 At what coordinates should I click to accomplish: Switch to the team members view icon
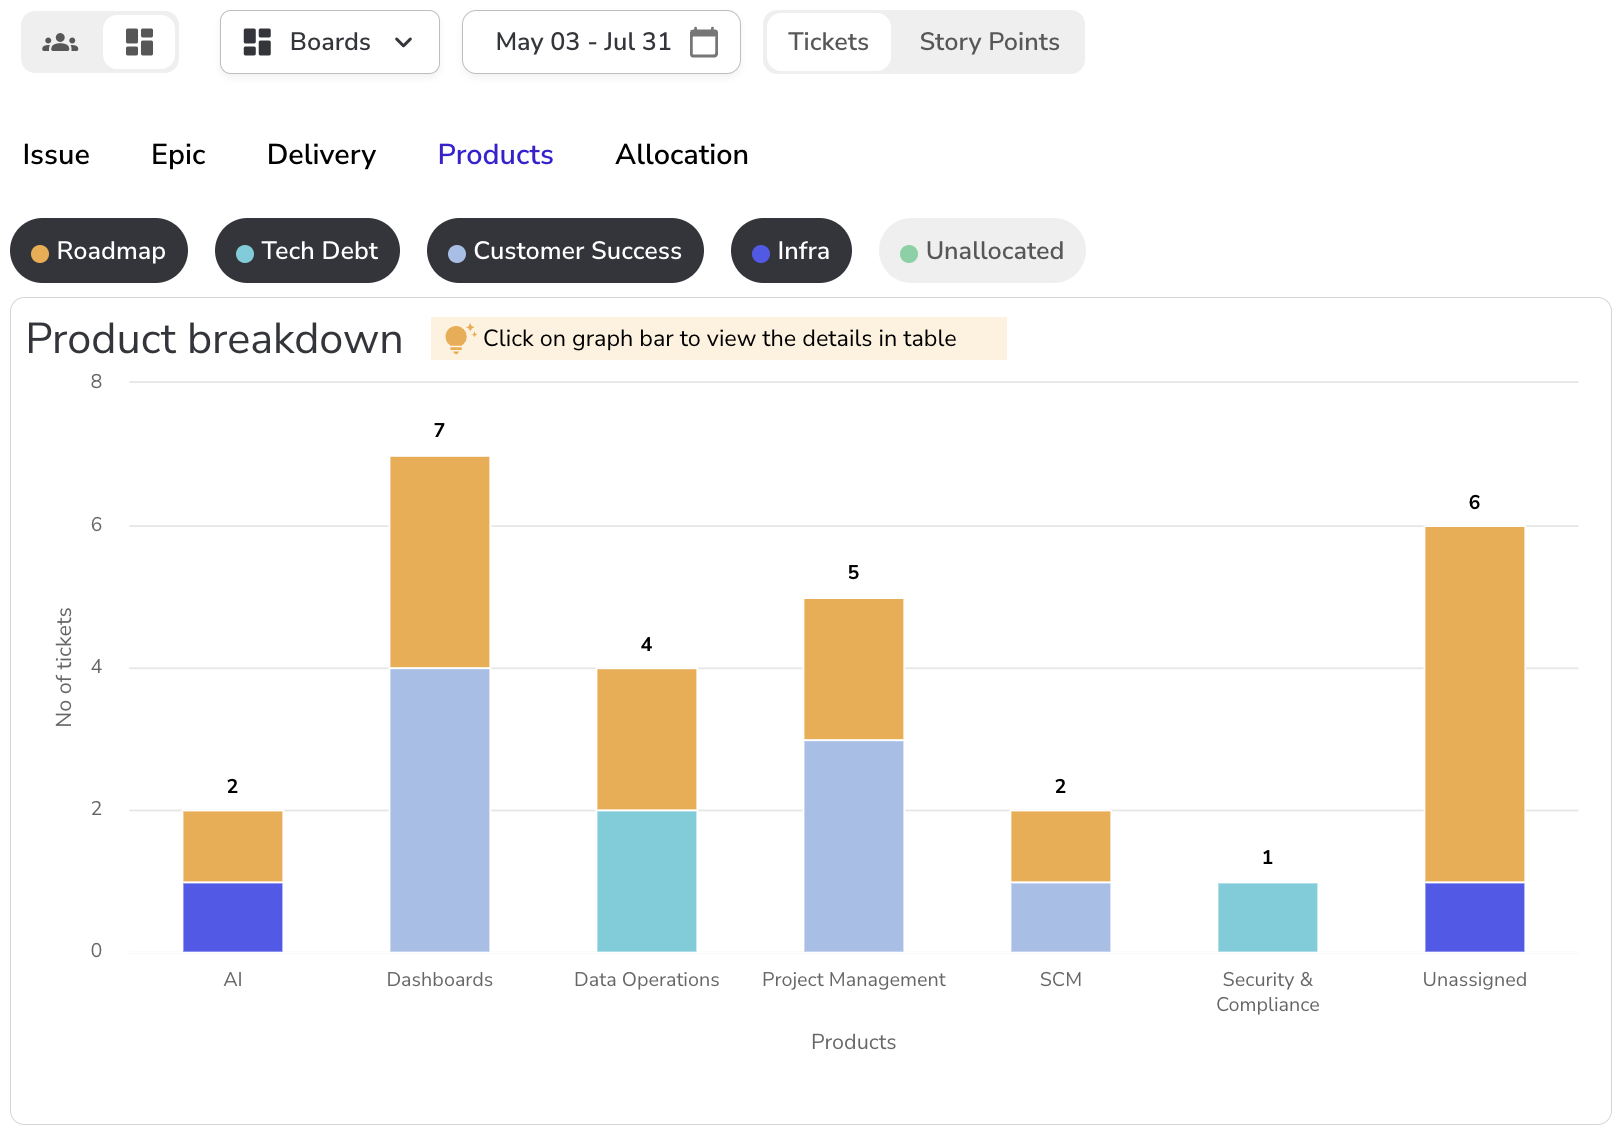[x=60, y=42]
